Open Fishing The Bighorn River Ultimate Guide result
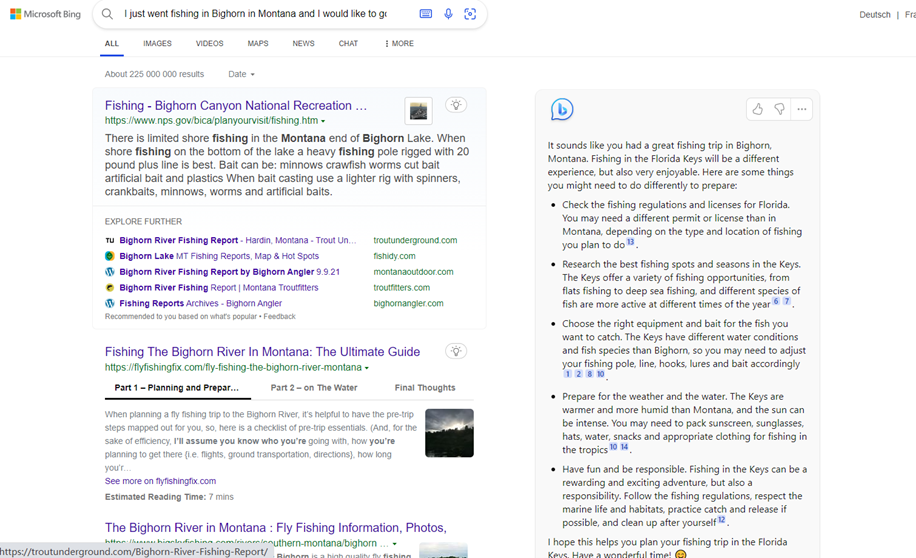Screen dimensions: 916x558 click(x=262, y=352)
